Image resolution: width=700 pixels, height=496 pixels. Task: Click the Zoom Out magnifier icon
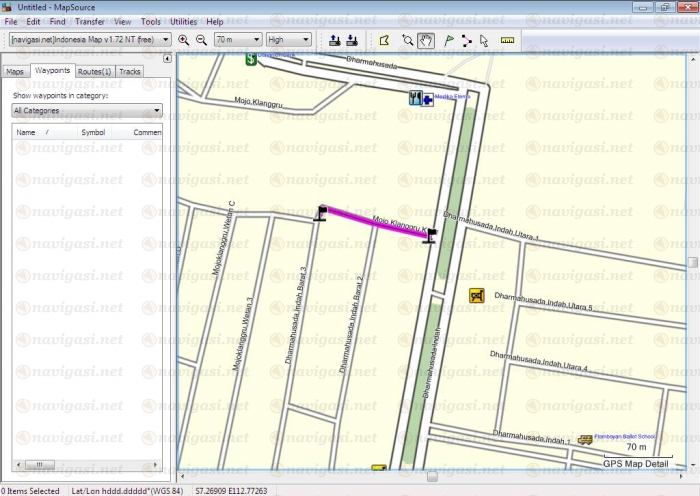[x=201, y=40]
